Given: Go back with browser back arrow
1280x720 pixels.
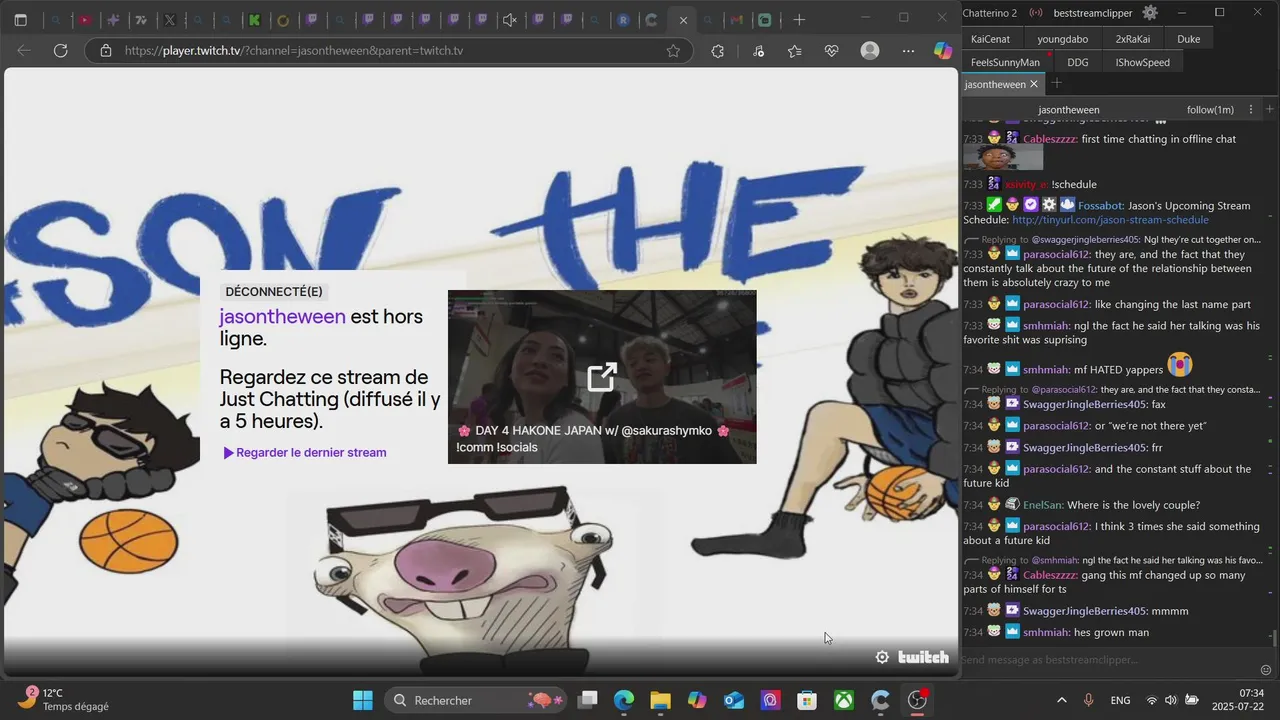Looking at the screenshot, I should coord(24,50).
